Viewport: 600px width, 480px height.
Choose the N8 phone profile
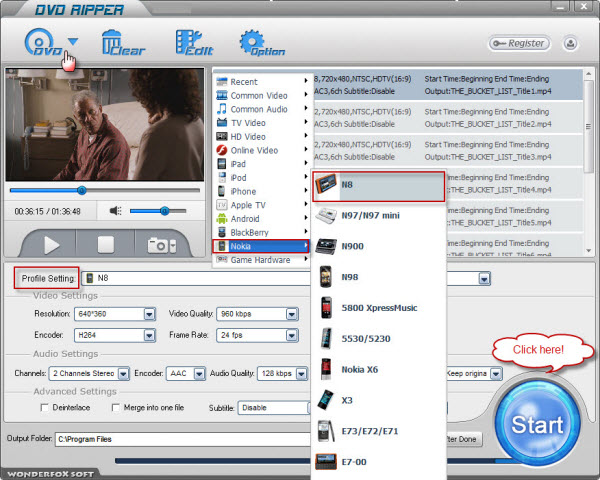[x=378, y=186]
